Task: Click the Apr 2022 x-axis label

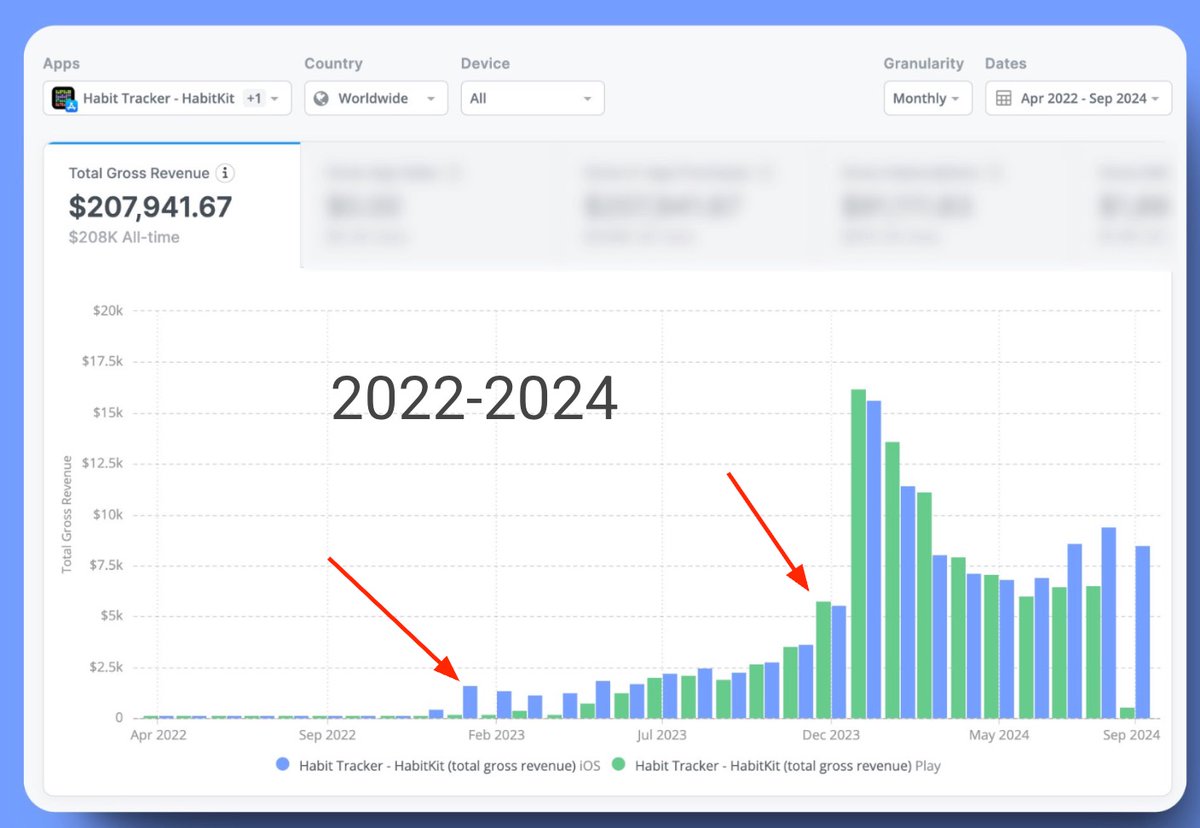Action: pyautogui.click(x=158, y=735)
